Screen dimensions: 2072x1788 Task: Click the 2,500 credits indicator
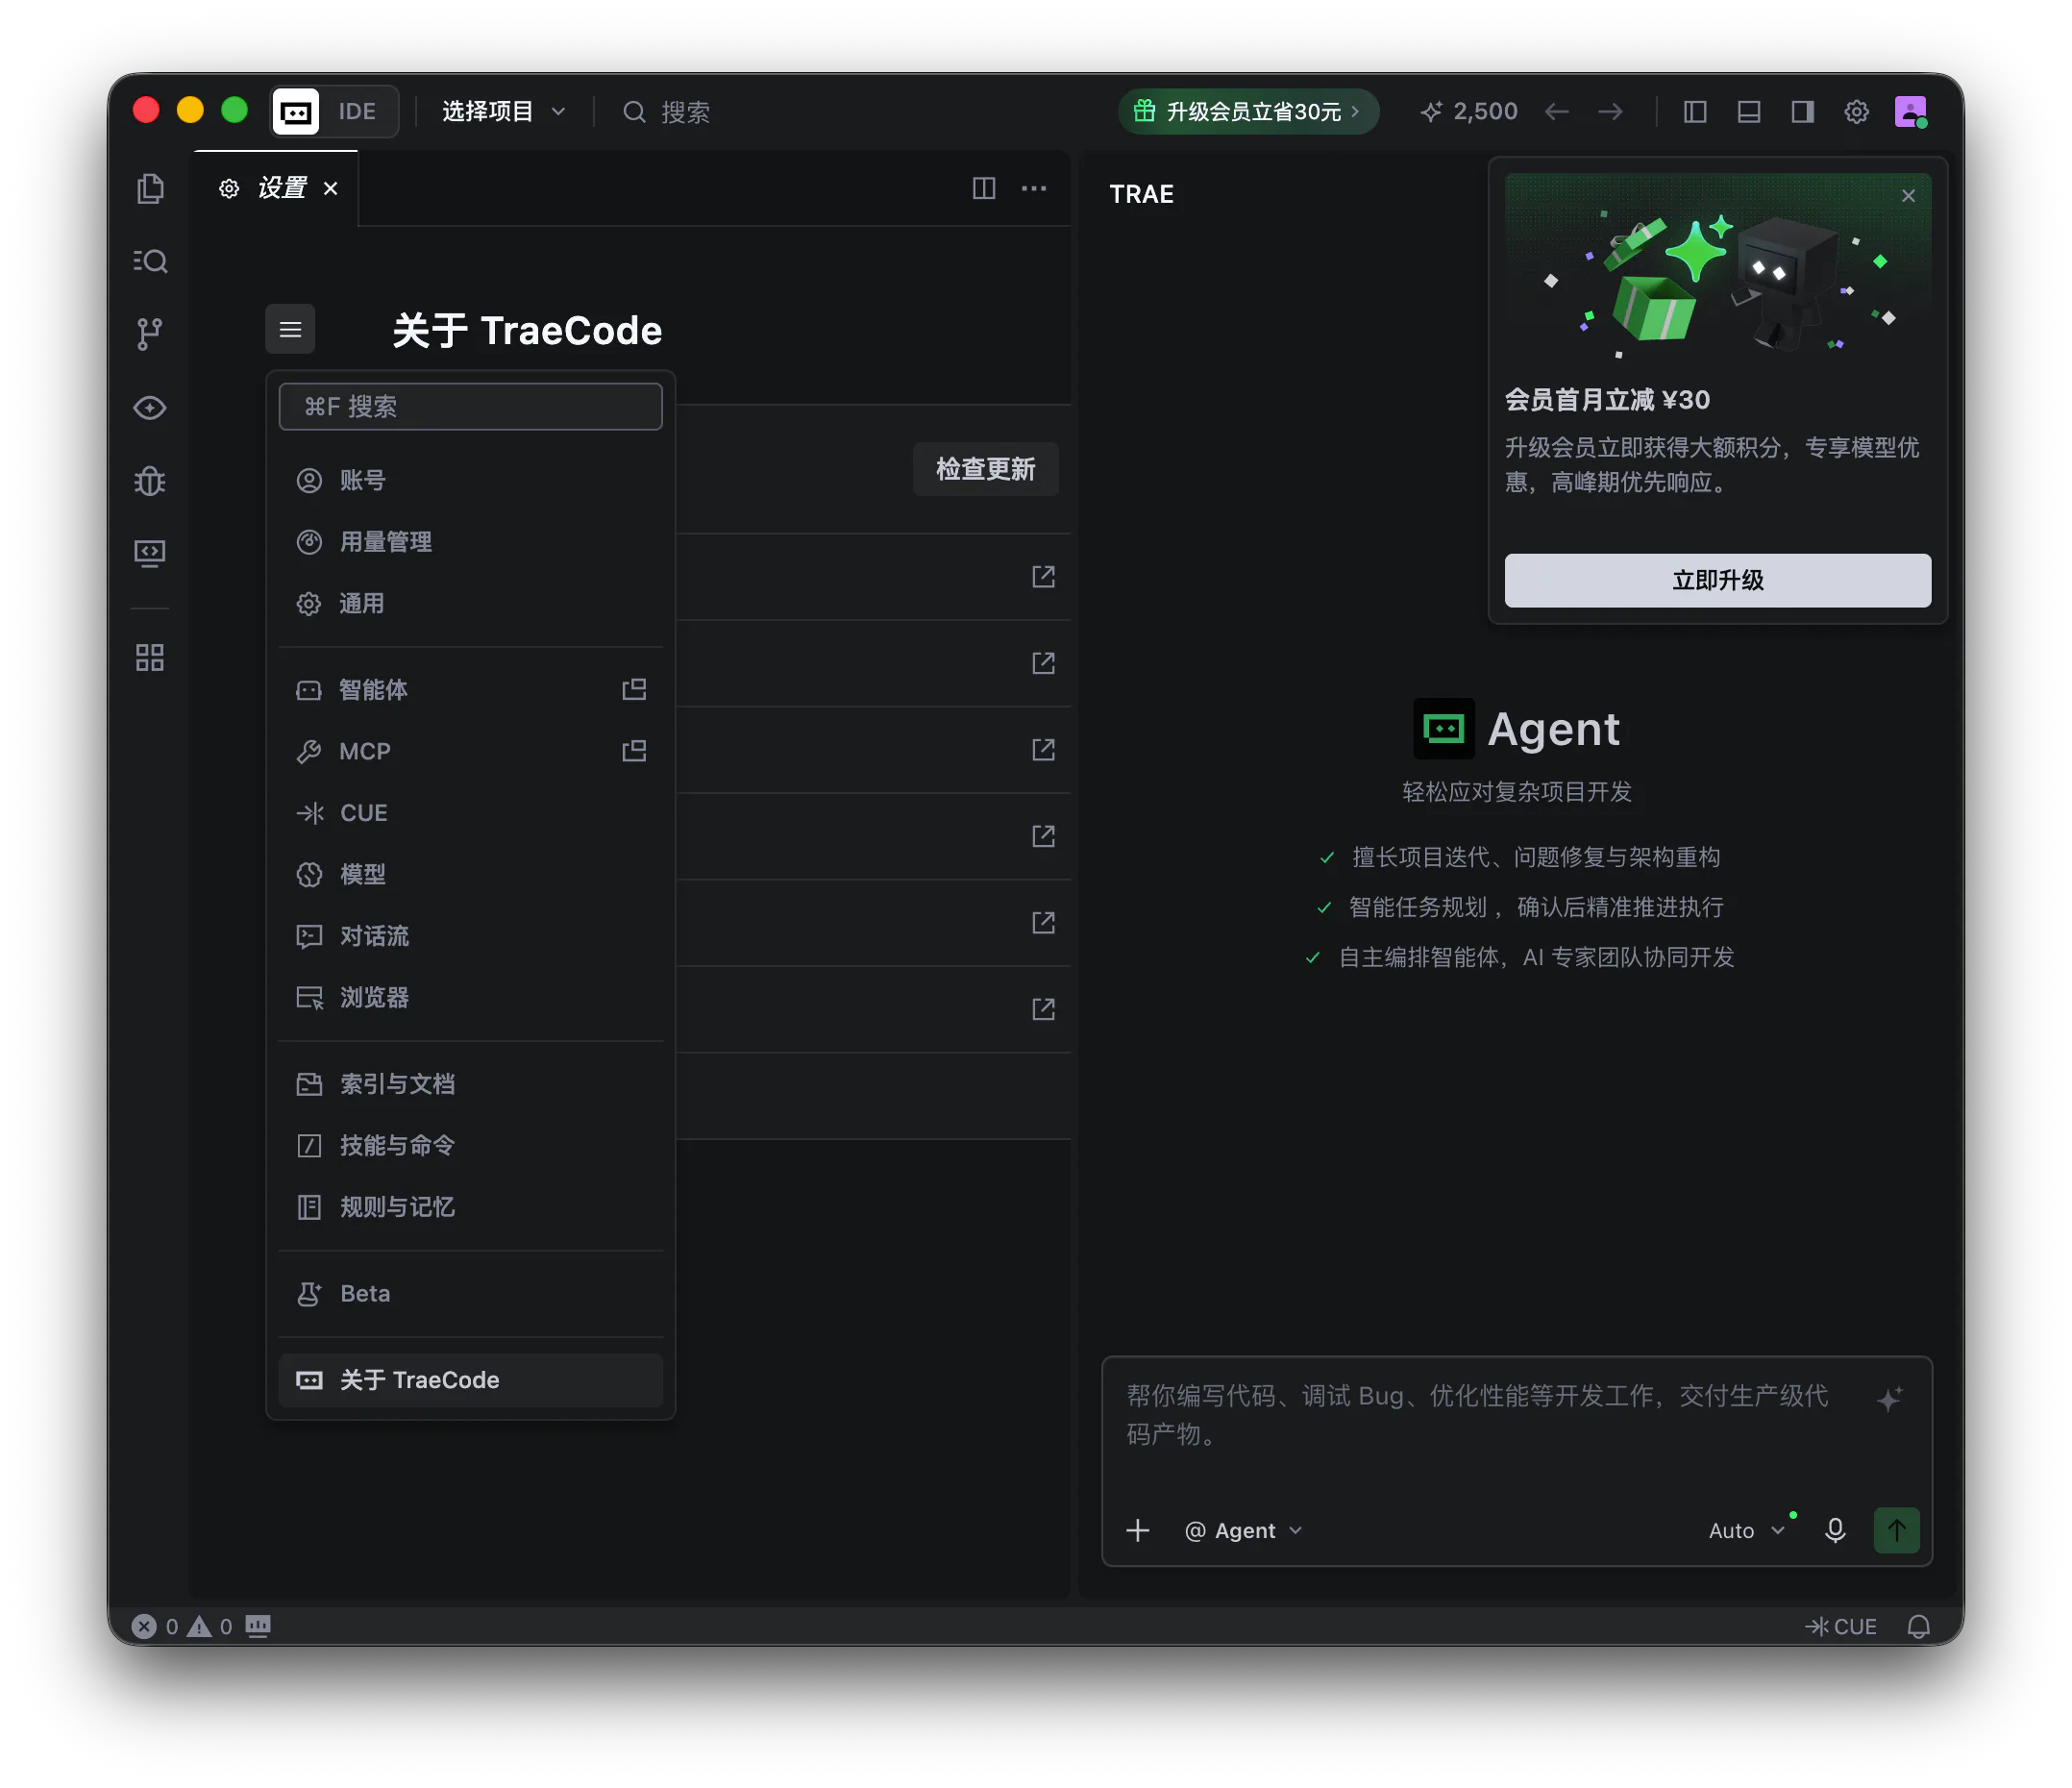coord(1468,111)
